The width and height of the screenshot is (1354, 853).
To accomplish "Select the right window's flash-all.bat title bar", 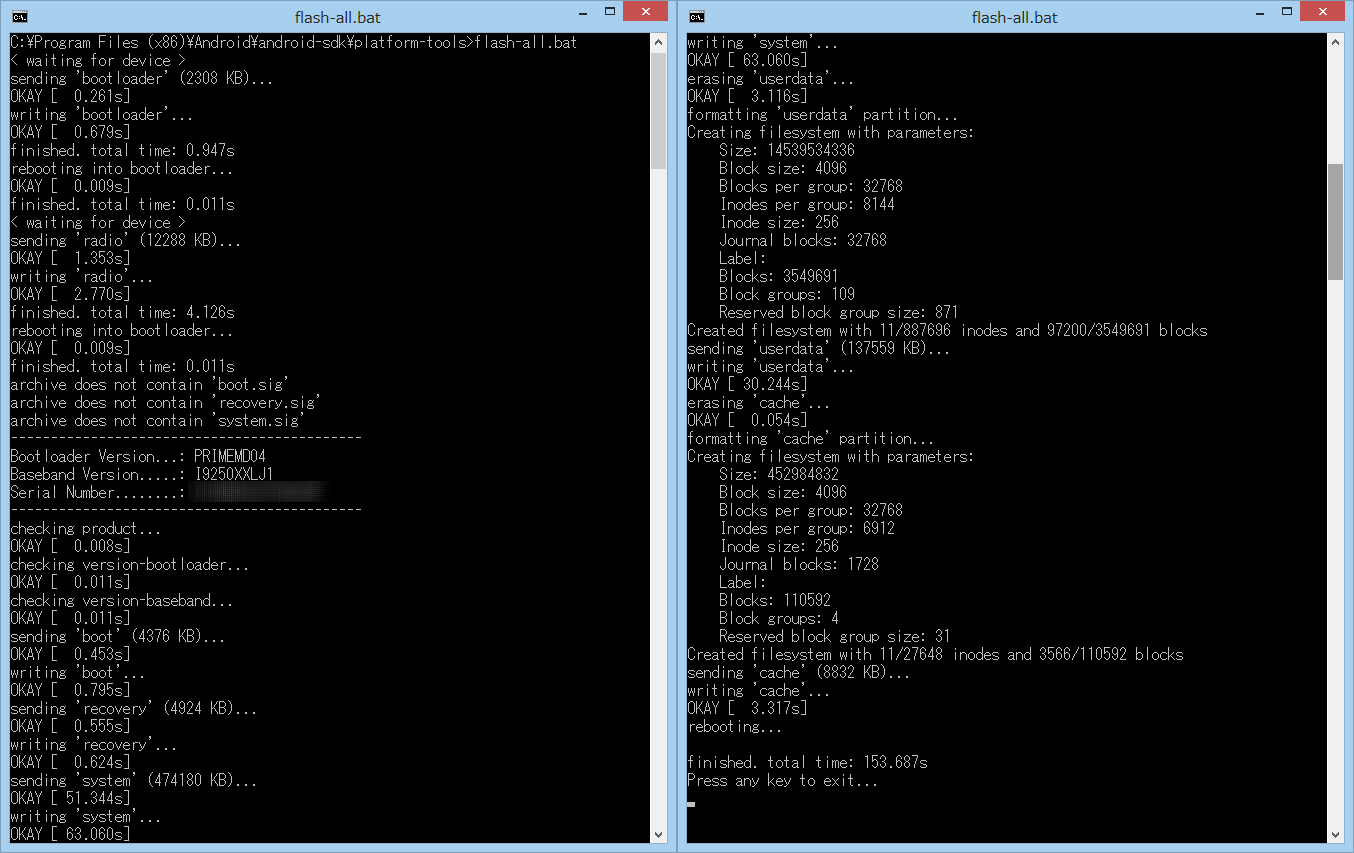I will [1014, 17].
